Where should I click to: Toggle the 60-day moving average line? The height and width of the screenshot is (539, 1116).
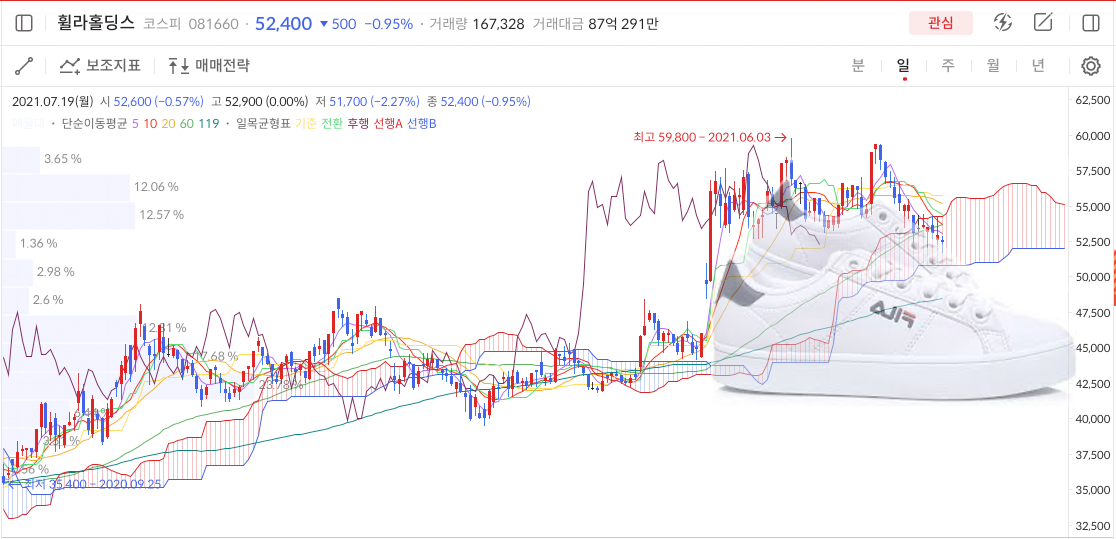186,124
